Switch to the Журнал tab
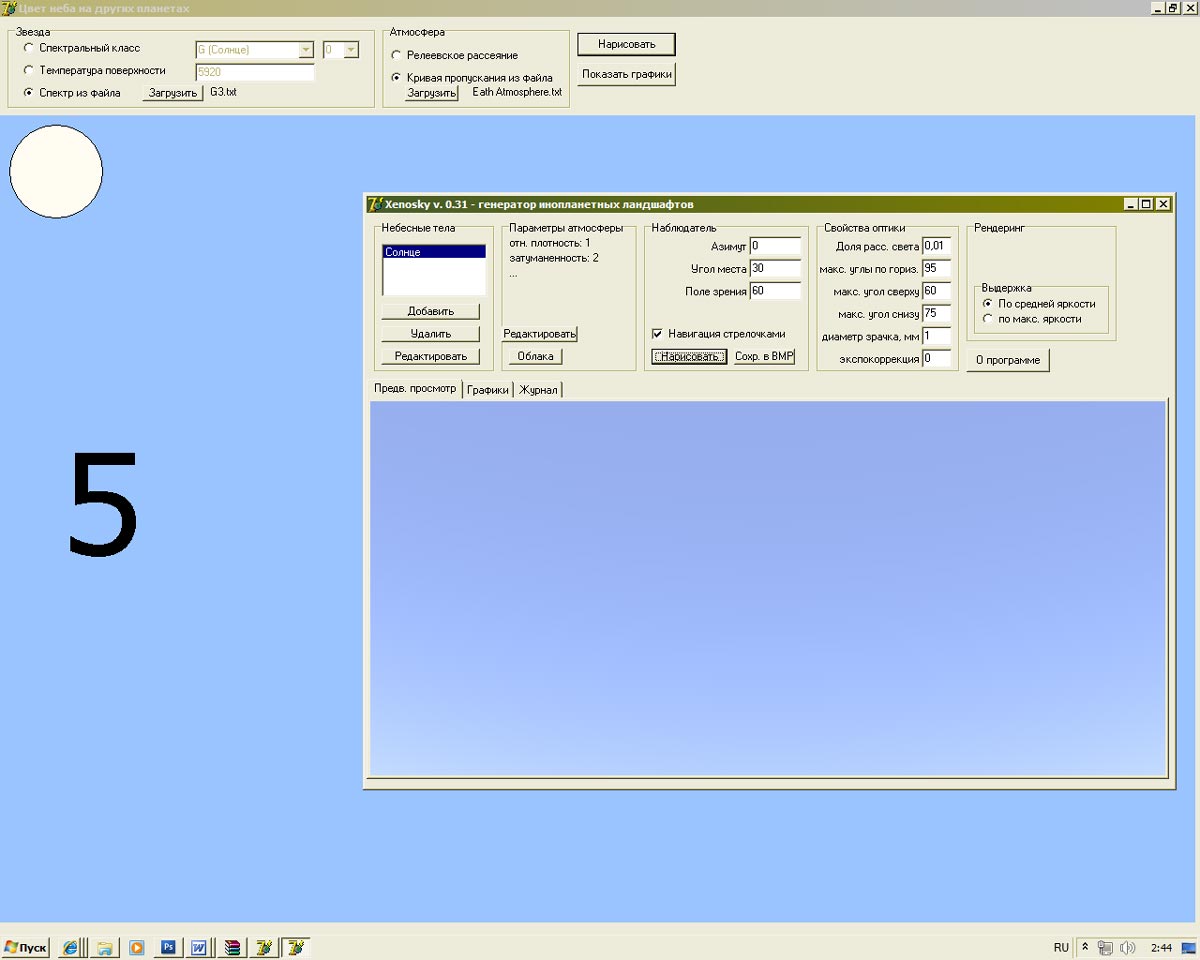Image resolution: width=1200 pixels, height=960 pixels. click(x=538, y=390)
